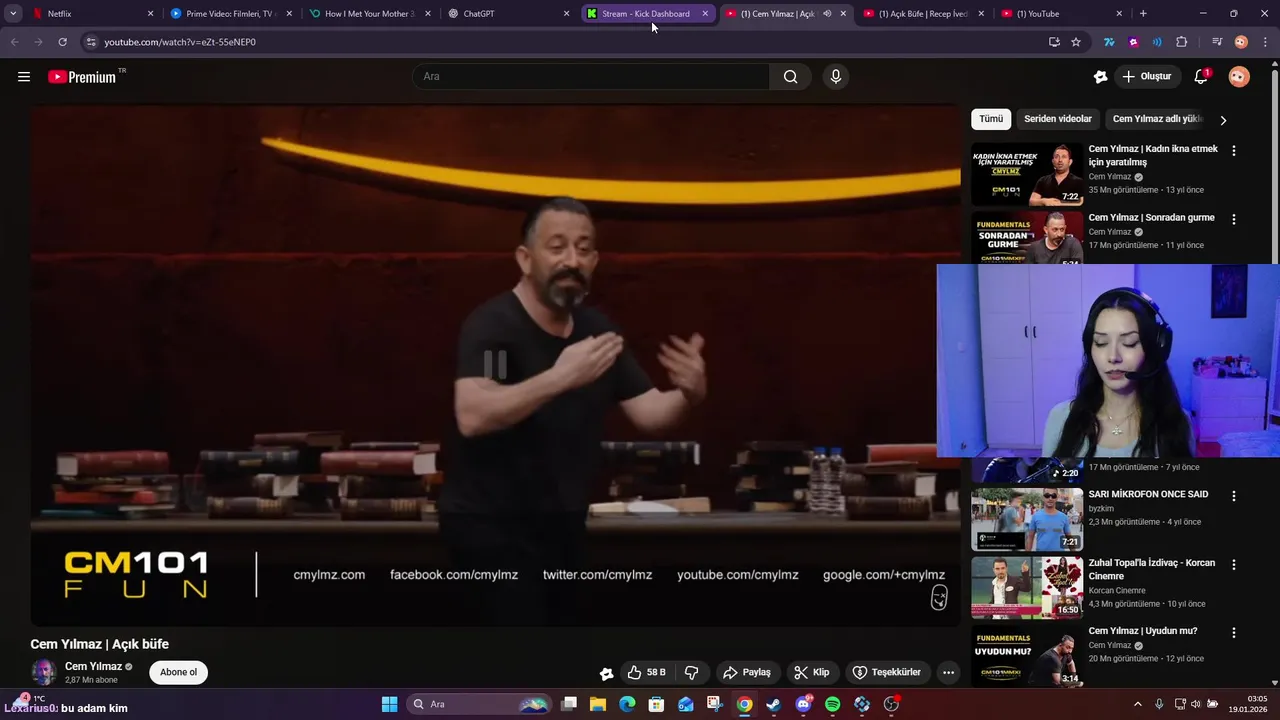Go back with browser back arrow
Screen dimensions: 1280x720
(x=14, y=42)
